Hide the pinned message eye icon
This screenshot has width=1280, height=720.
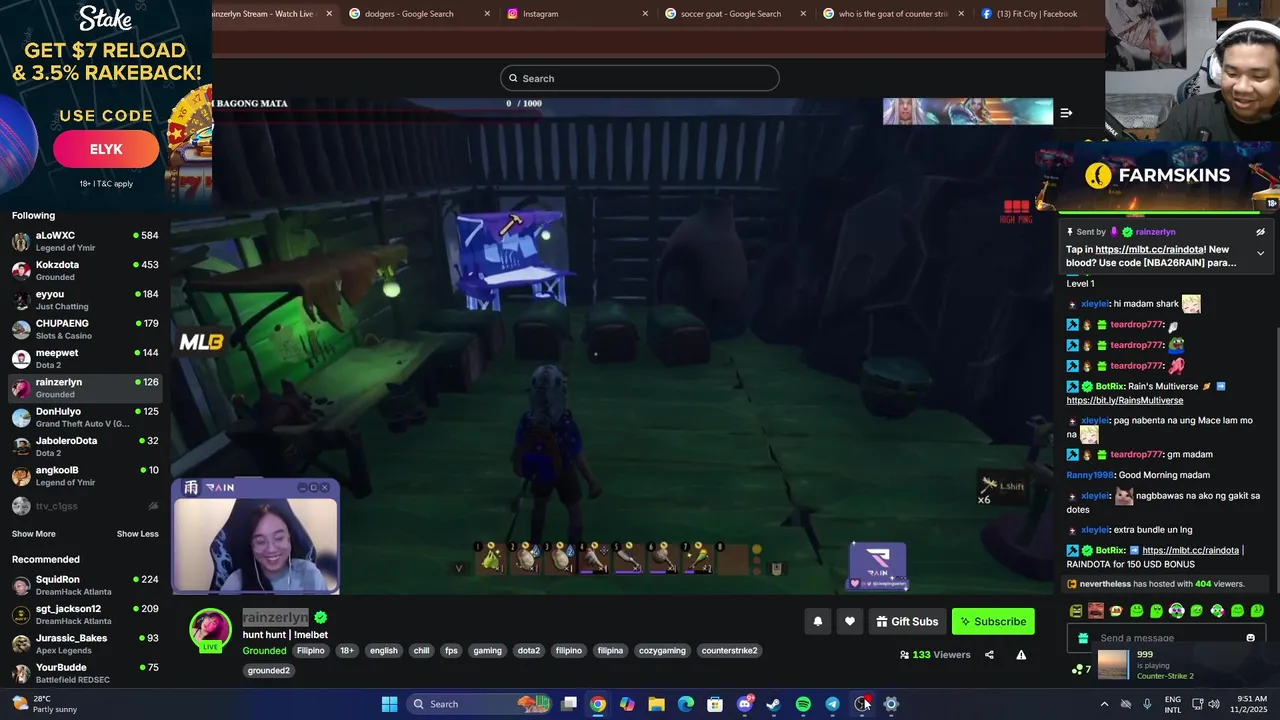[1260, 232]
